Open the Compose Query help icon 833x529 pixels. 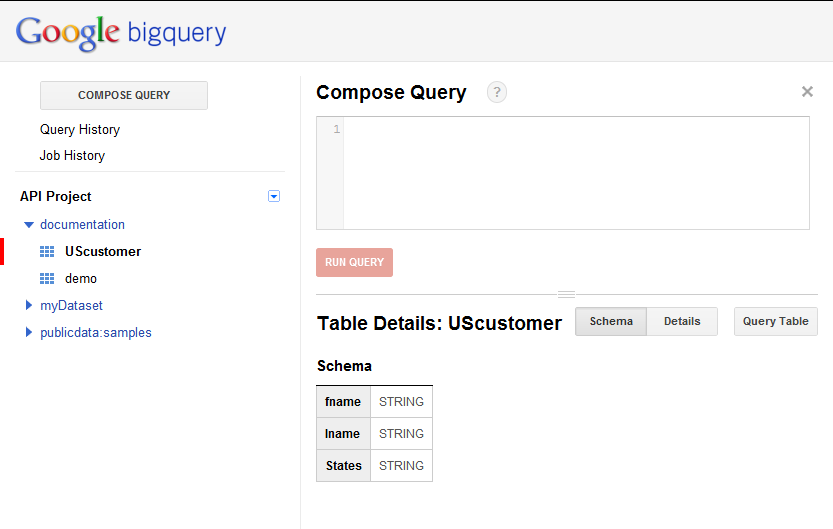coord(497,92)
